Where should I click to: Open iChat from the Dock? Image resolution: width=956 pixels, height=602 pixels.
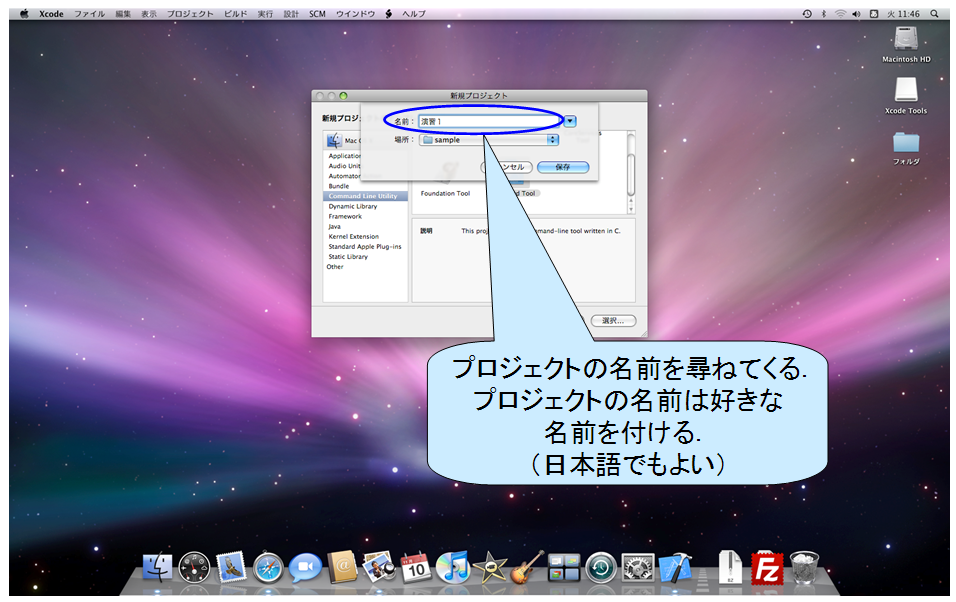(305, 567)
